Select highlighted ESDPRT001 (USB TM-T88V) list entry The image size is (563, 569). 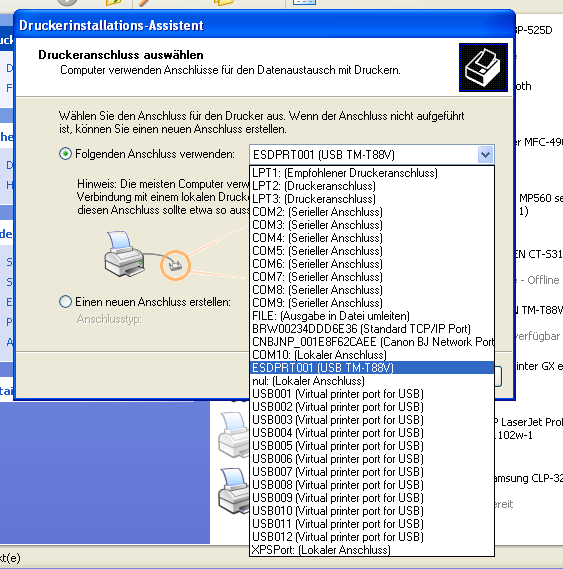coord(372,368)
